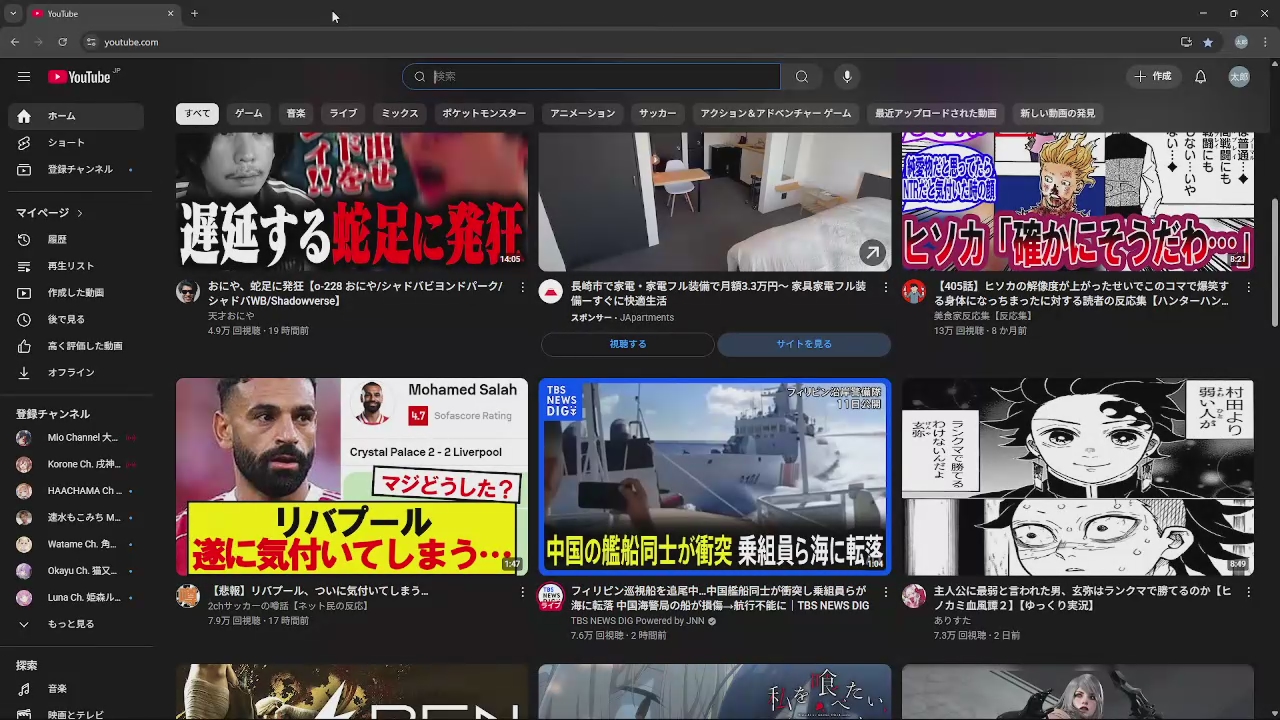The width and height of the screenshot is (1280, 720).
Task: Click the YouTube logo
Action: pos(80,77)
